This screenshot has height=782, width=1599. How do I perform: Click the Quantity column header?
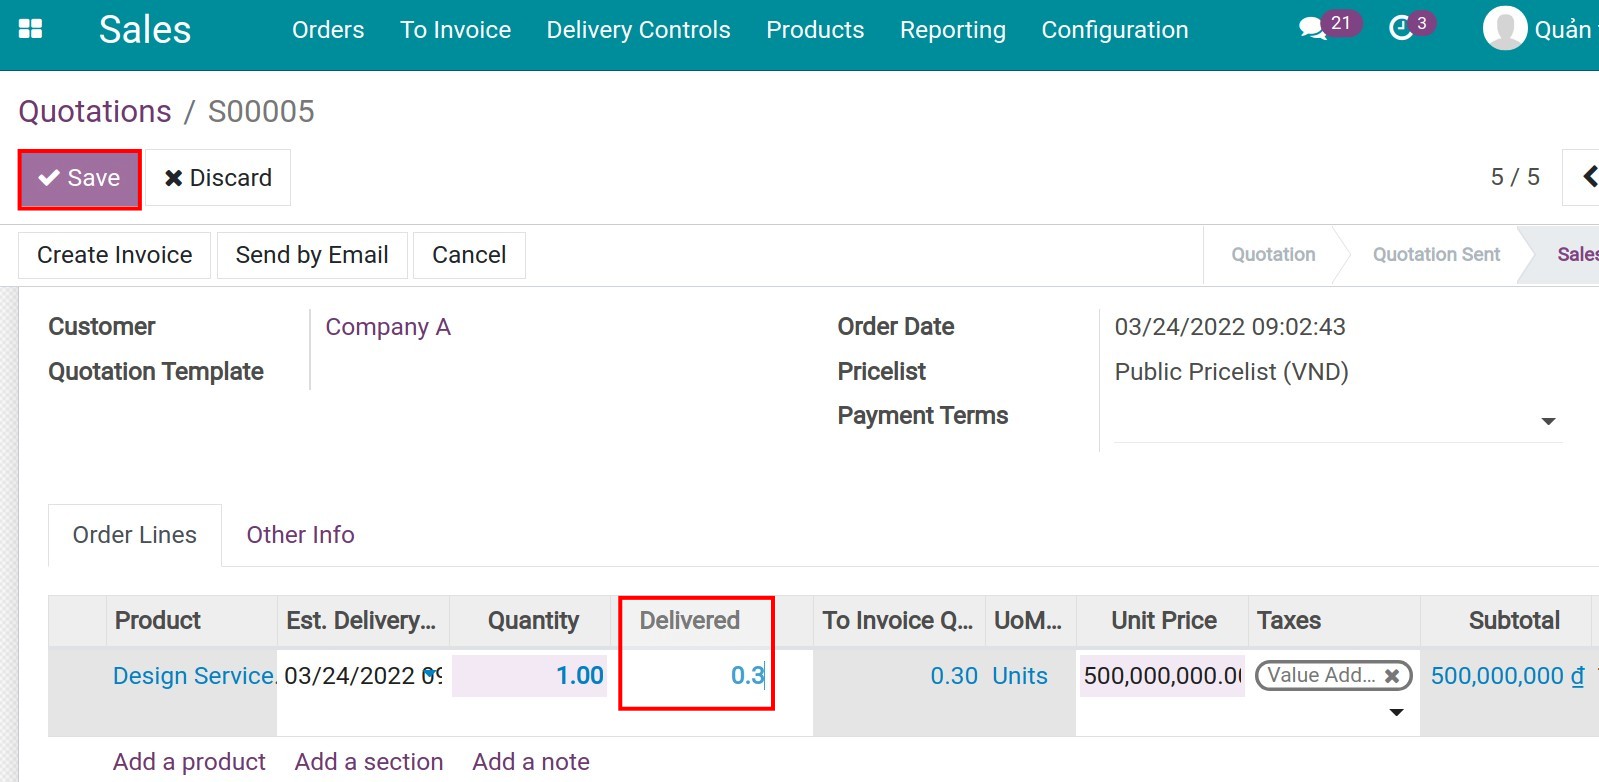(530, 621)
